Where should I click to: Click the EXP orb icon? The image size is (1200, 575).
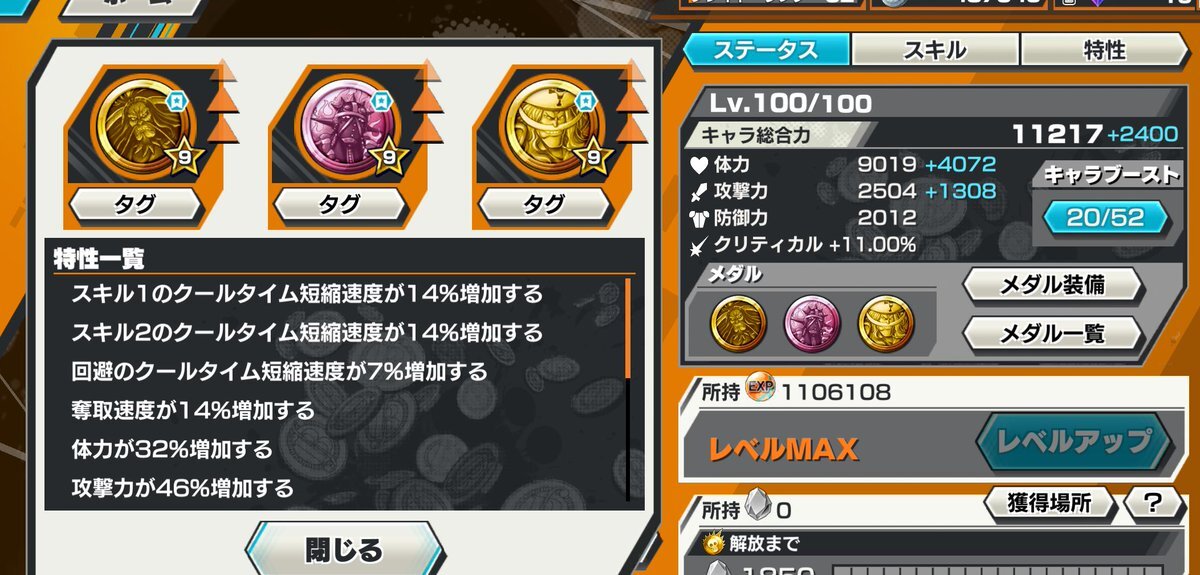761,391
